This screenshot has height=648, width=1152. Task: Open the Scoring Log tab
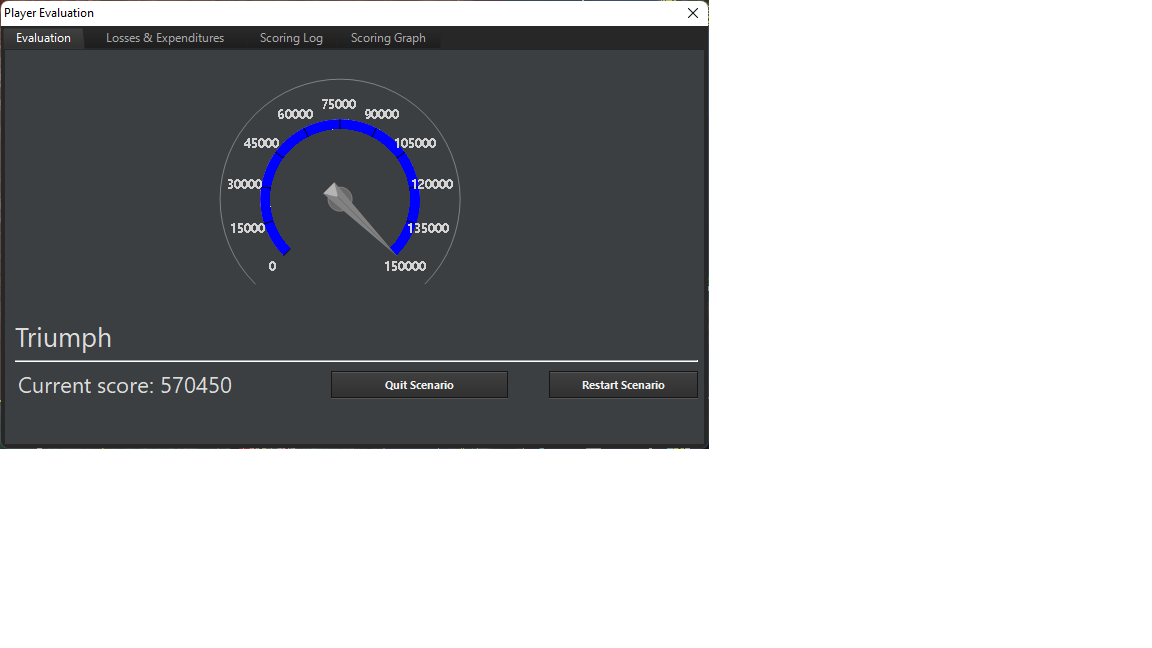(x=291, y=38)
